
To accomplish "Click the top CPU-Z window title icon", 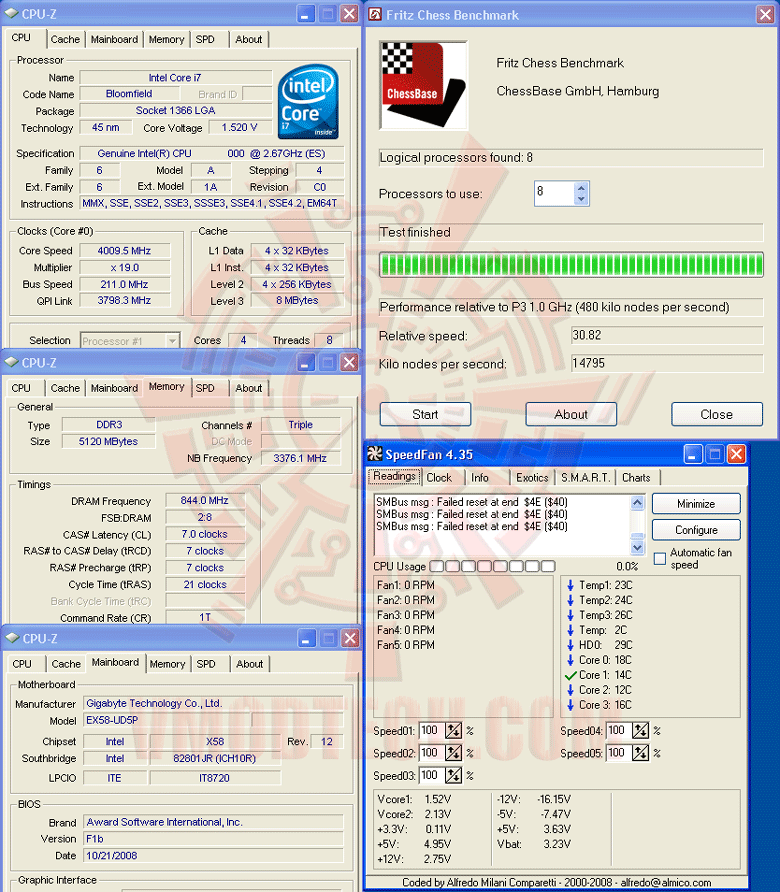I will point(11,13).
